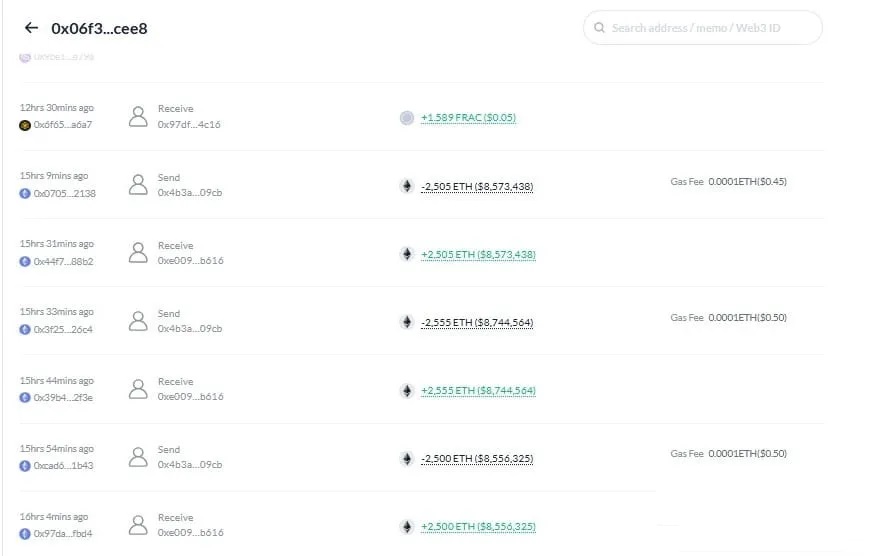Select the 12hrs 30mins ago timestamp
This screenshot has height=556, width=884.
pos(56,108)
